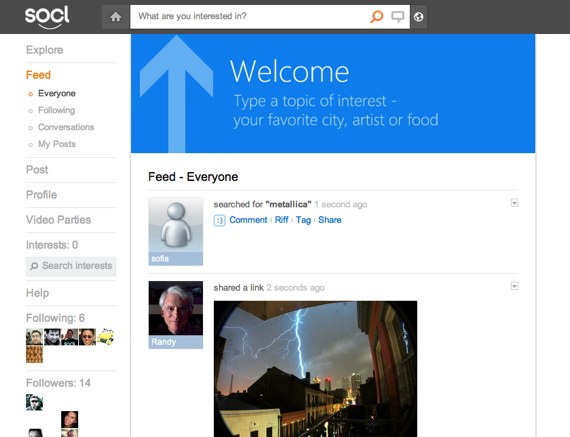Open dropdown arrow on Randy's post
Screen dimensions: 570x437
514,286
